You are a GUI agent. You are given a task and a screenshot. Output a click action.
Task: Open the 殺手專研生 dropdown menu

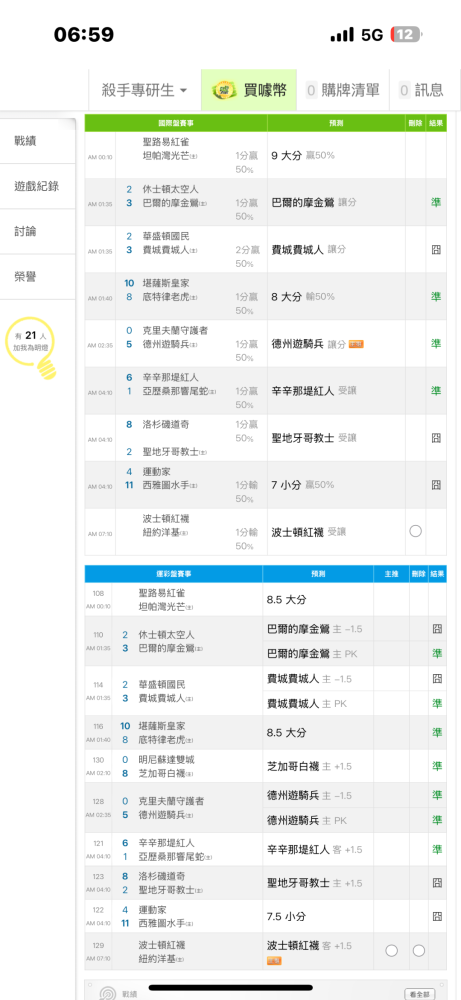pos(145,90)
